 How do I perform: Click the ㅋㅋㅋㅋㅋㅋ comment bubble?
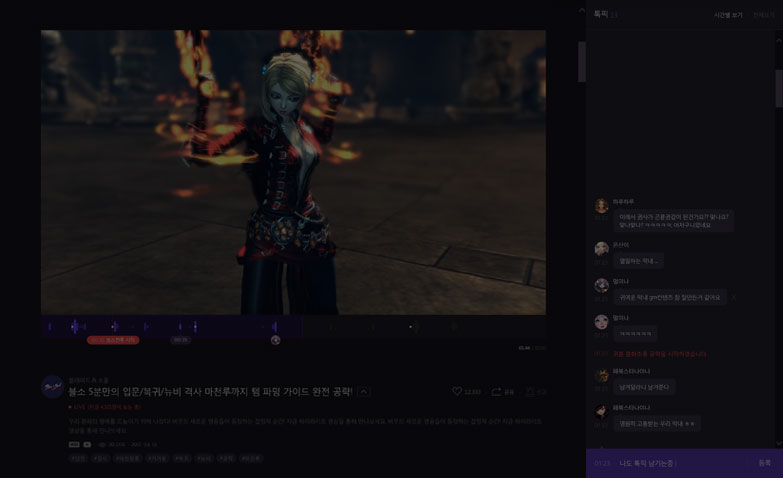click(x=635, y=334)
